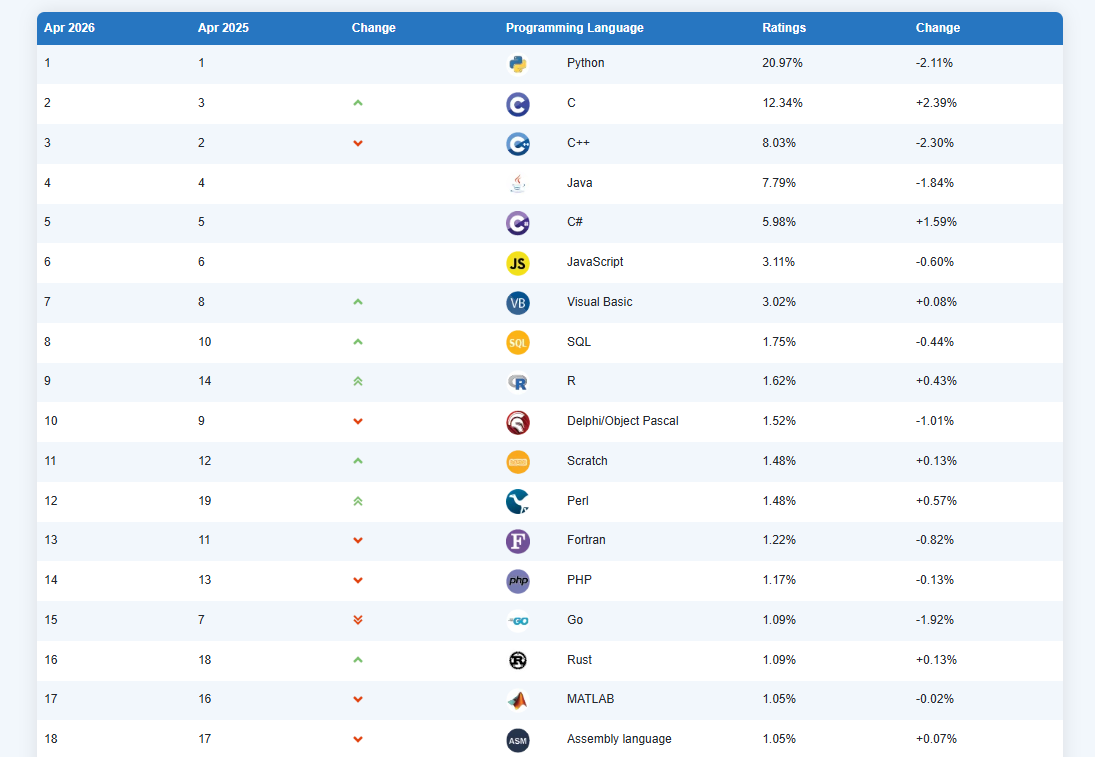Image resolution: width=1095 pixels, height=757 pixels.
Task: Click the MATLAB logo icon
Action: click(x=517, y=699)
